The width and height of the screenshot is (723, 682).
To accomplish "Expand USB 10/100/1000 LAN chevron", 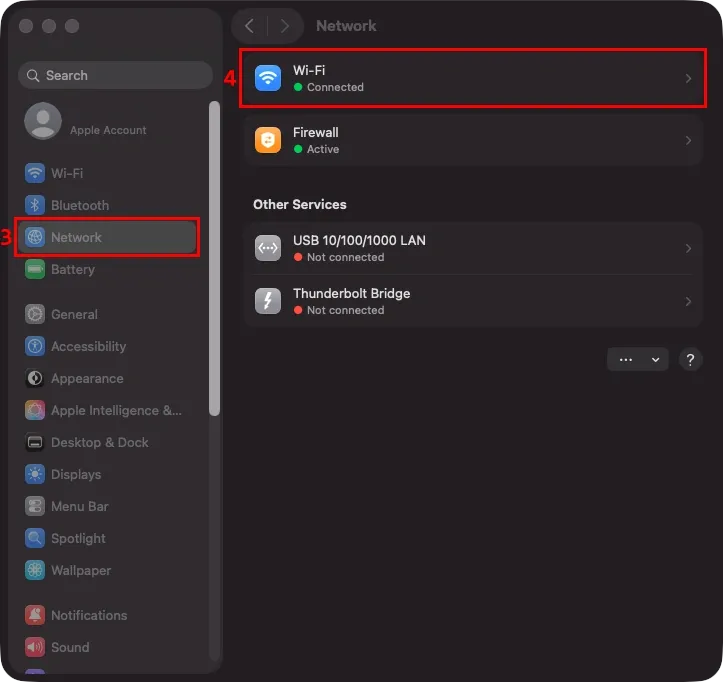I will tap(688, 248).
